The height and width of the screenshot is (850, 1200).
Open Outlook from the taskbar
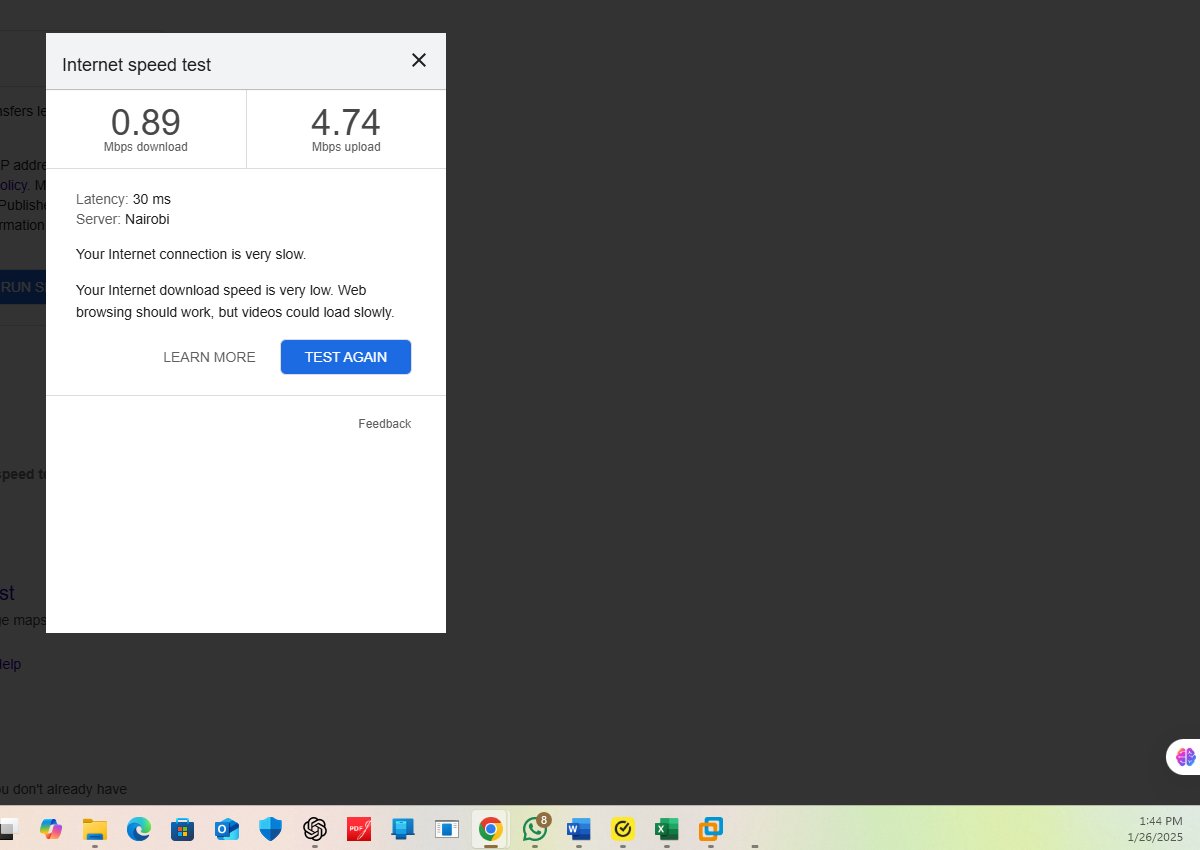point(226,829)
